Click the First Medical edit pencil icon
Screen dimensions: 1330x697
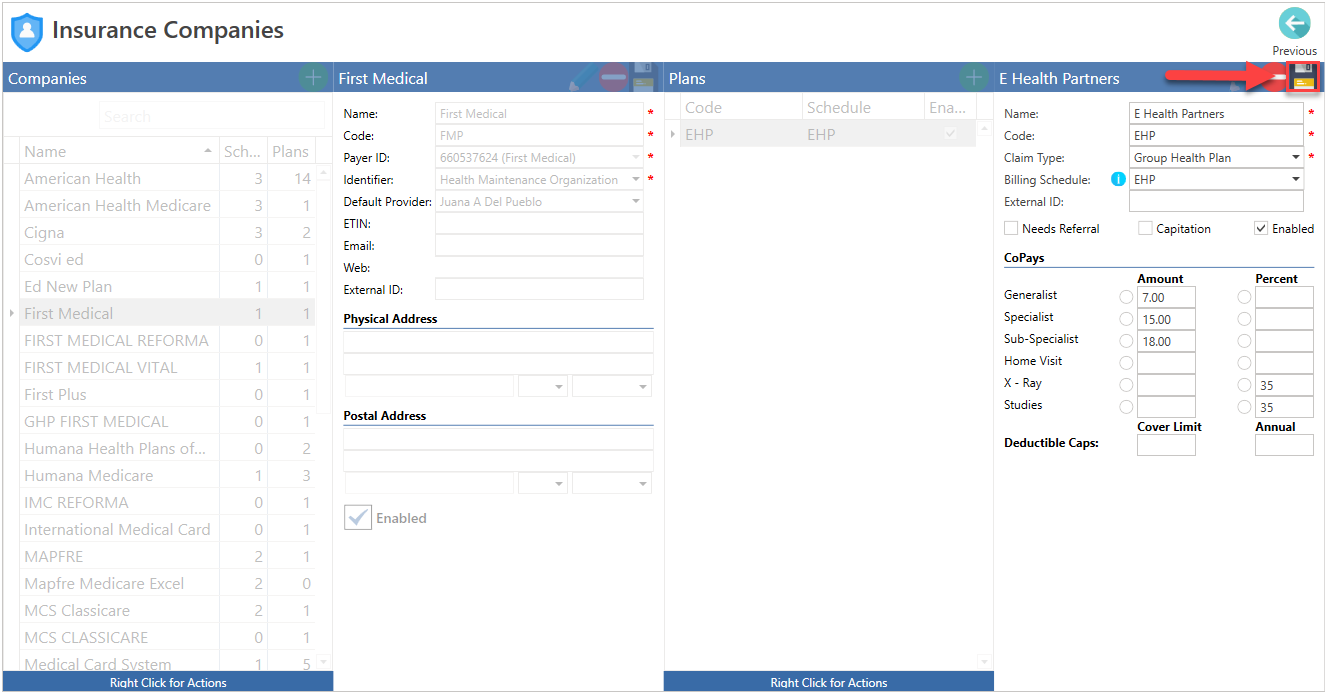tap(583, 78)
